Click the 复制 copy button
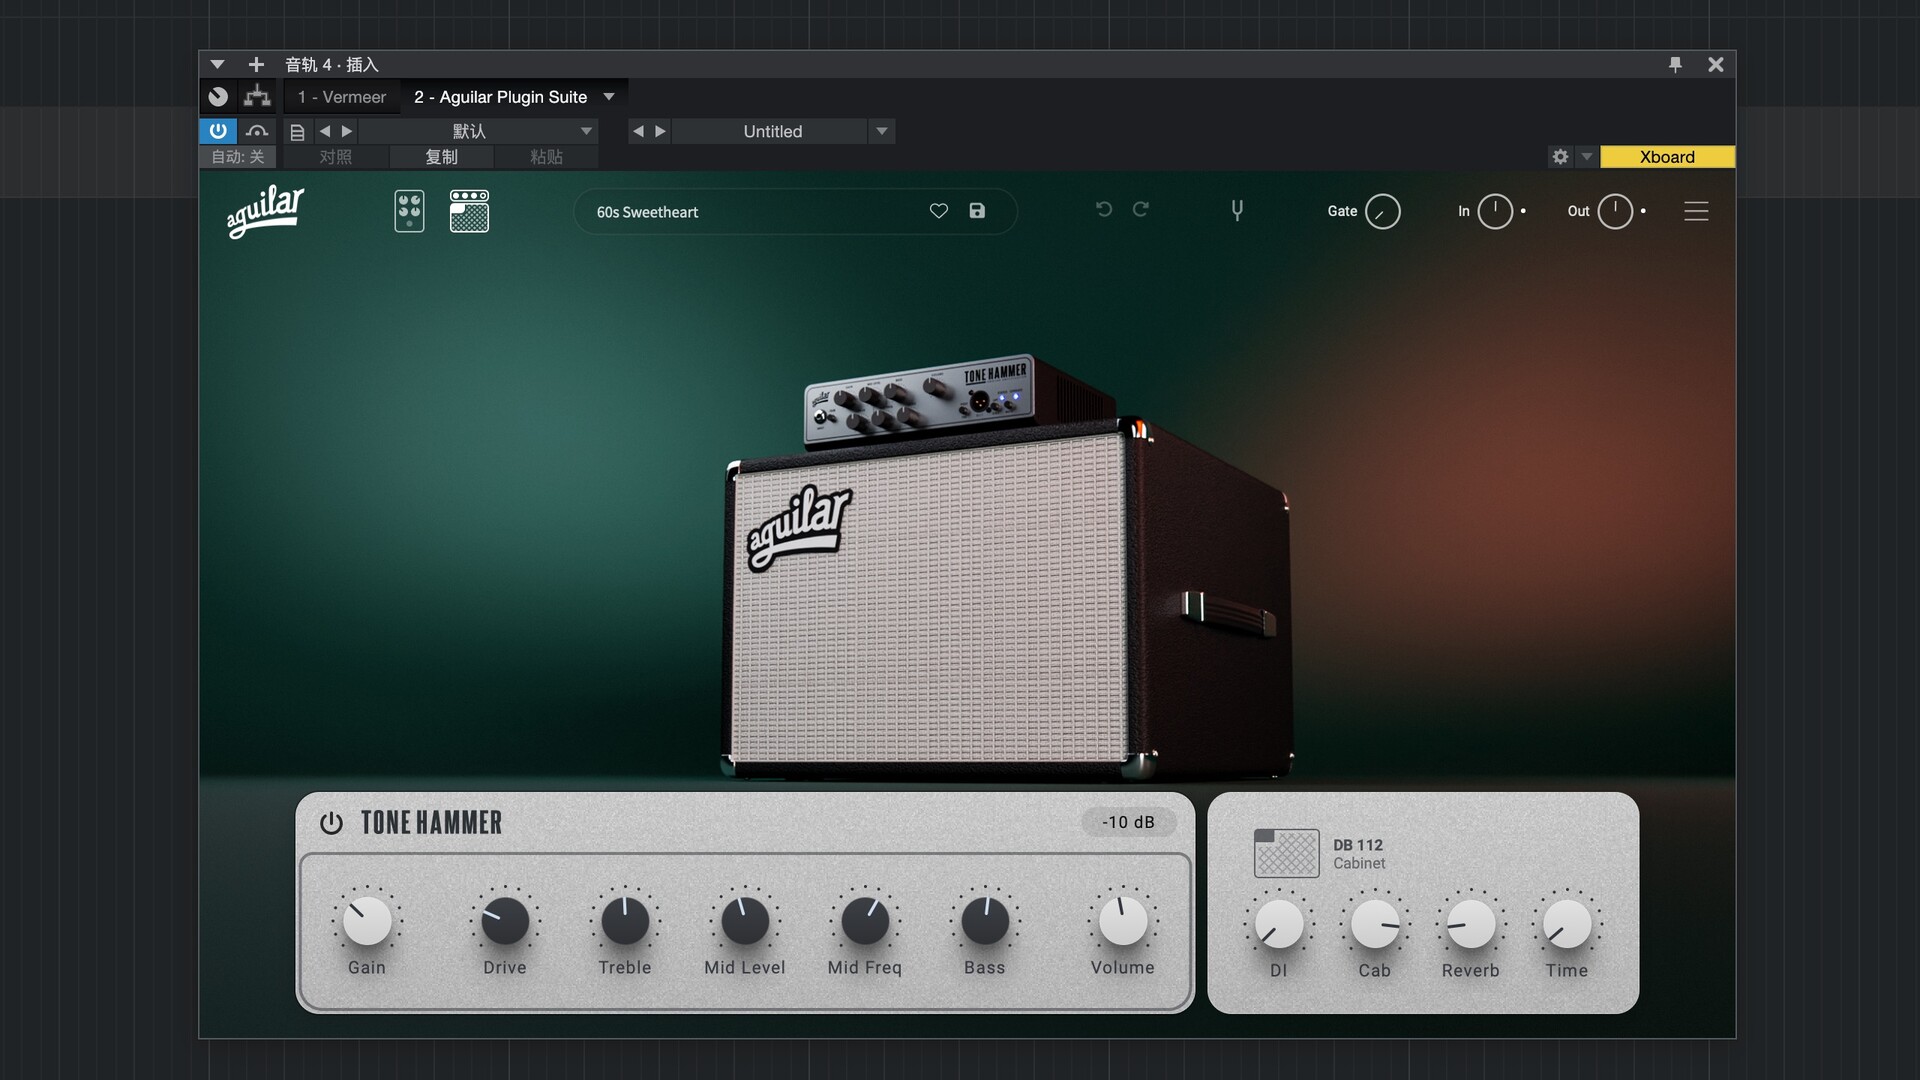Screen dimensions: 1920x1080 coord(441,157)
